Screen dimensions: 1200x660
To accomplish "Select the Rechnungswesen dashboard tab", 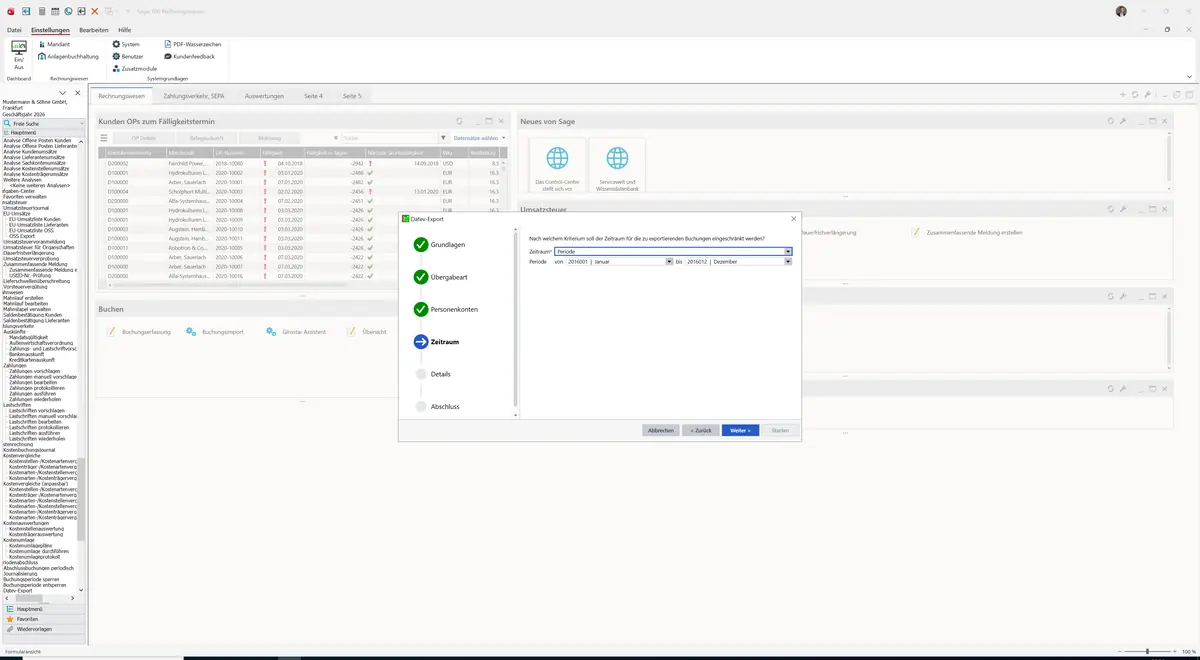I will point(121,96).
